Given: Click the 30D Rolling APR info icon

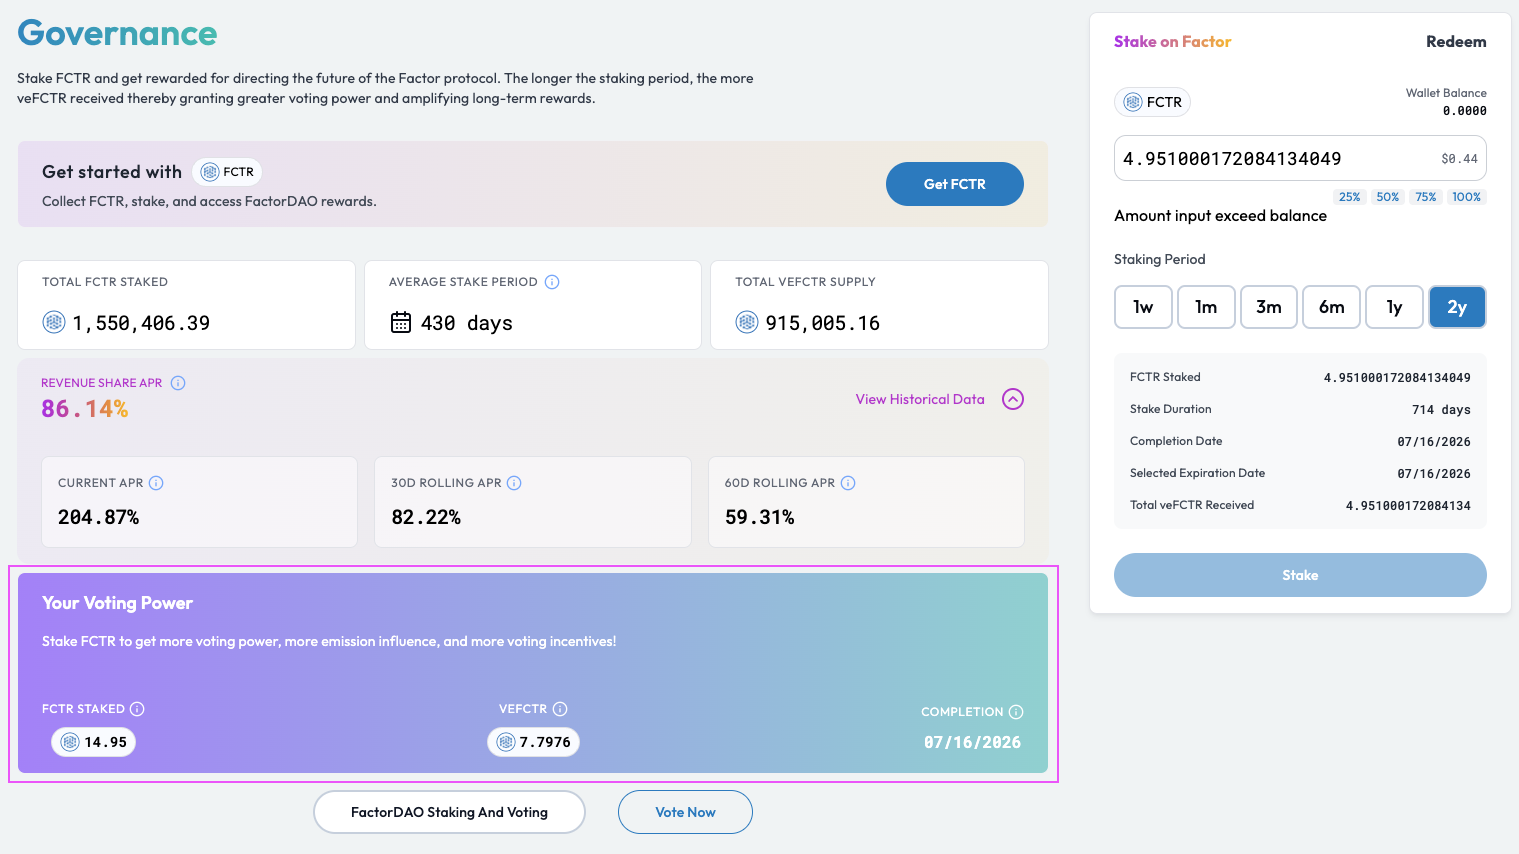Looking at the screenshot, I should pos(514,483).
